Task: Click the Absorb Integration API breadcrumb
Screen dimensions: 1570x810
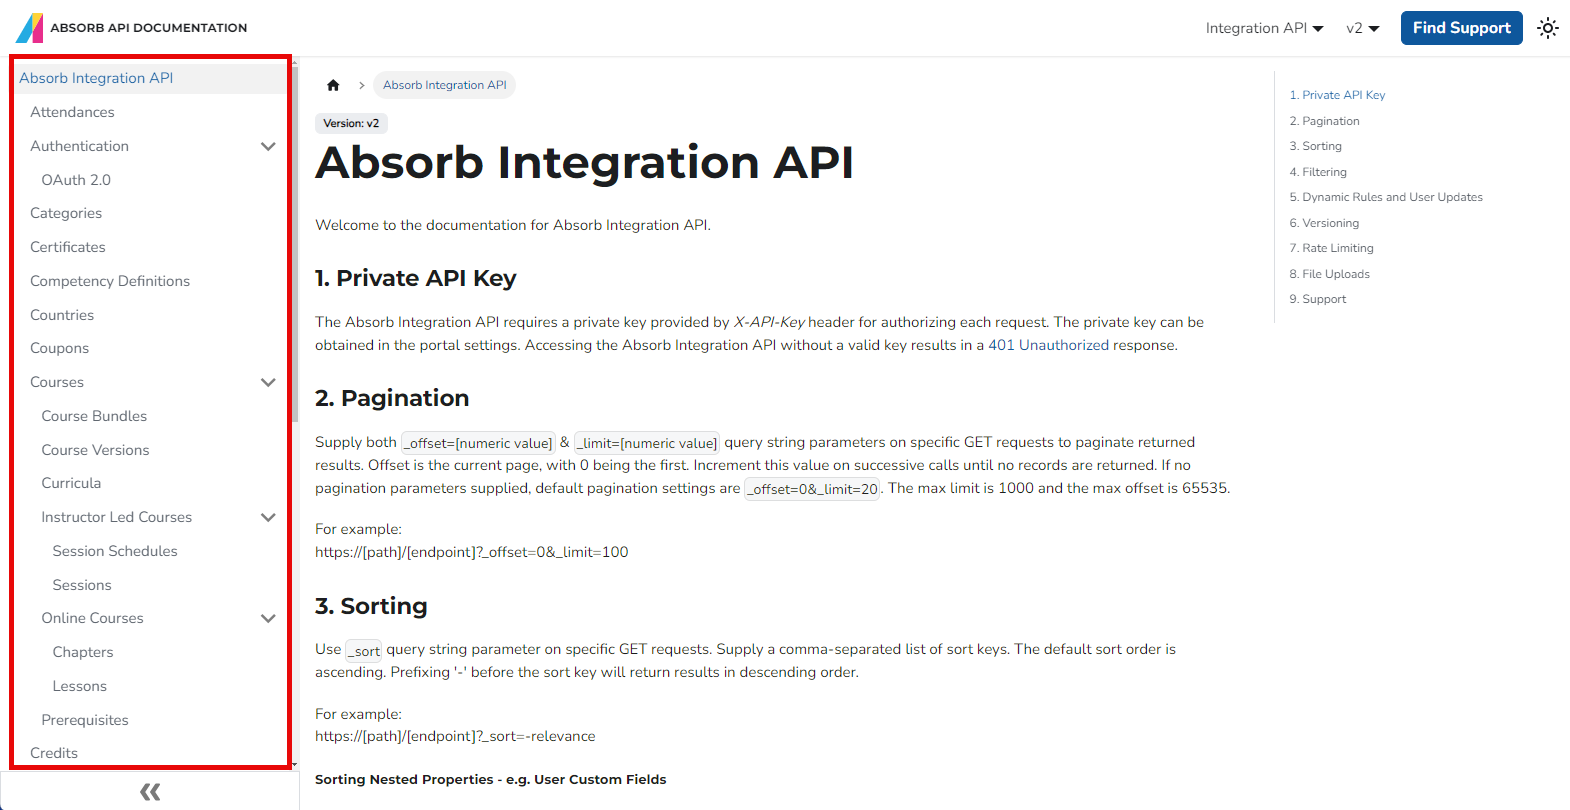Action: click(x=445, y=85)
